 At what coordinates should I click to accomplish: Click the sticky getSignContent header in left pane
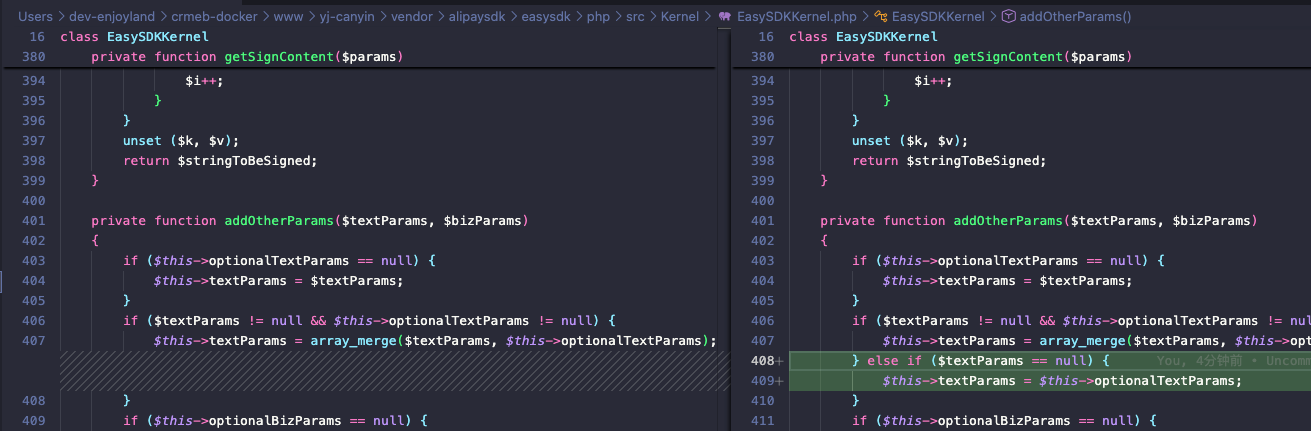[x=246, y=57]
